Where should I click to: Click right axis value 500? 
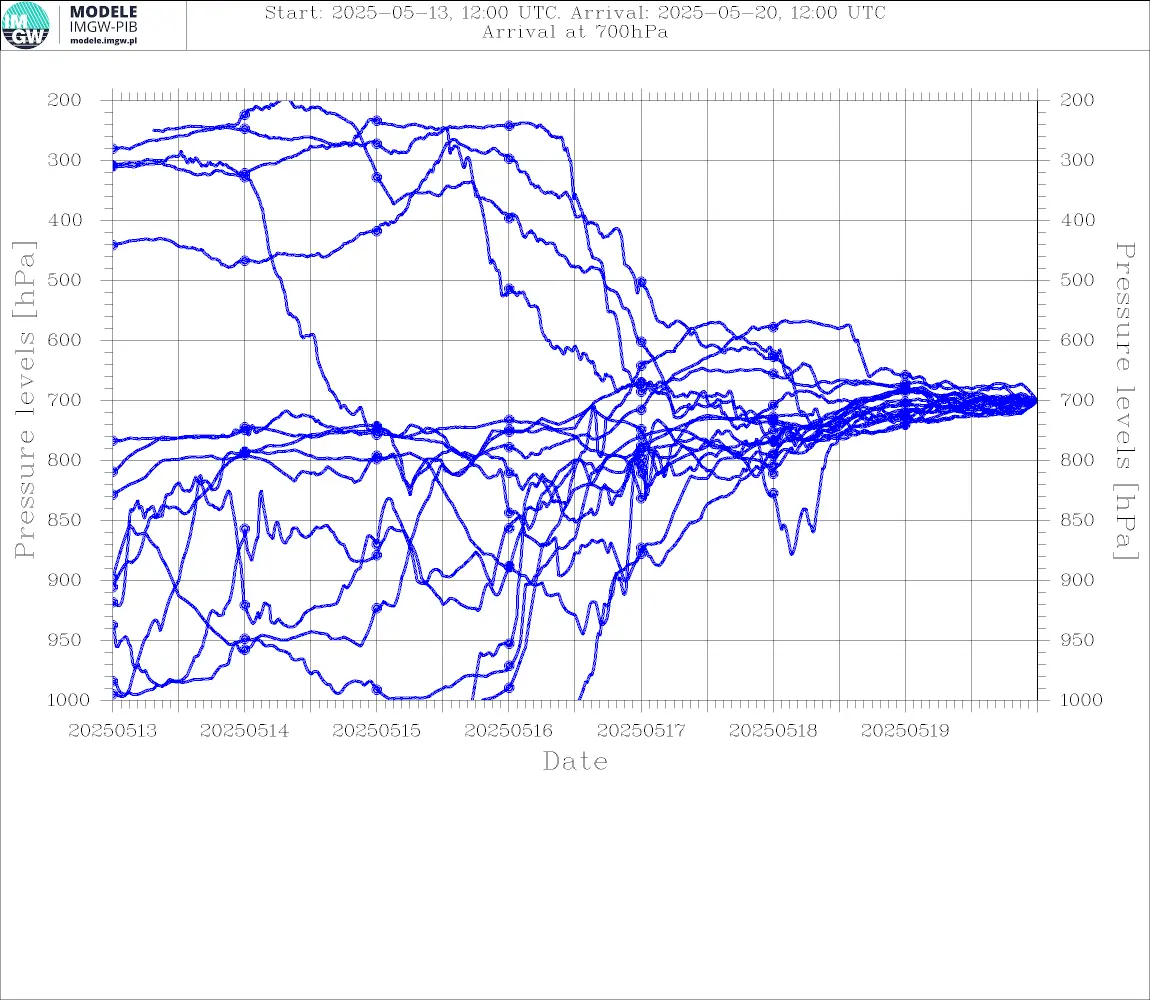click(x=1077, y=280)
